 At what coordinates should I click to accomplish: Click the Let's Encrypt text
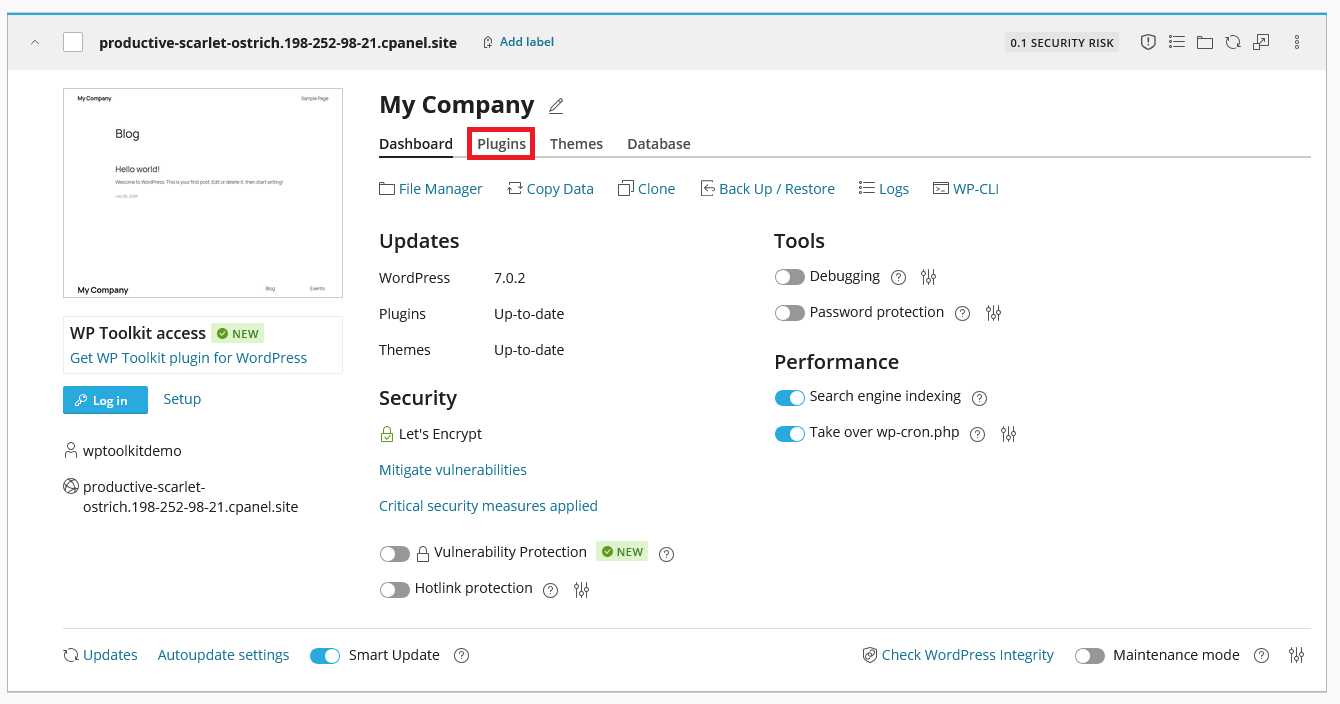440,434
